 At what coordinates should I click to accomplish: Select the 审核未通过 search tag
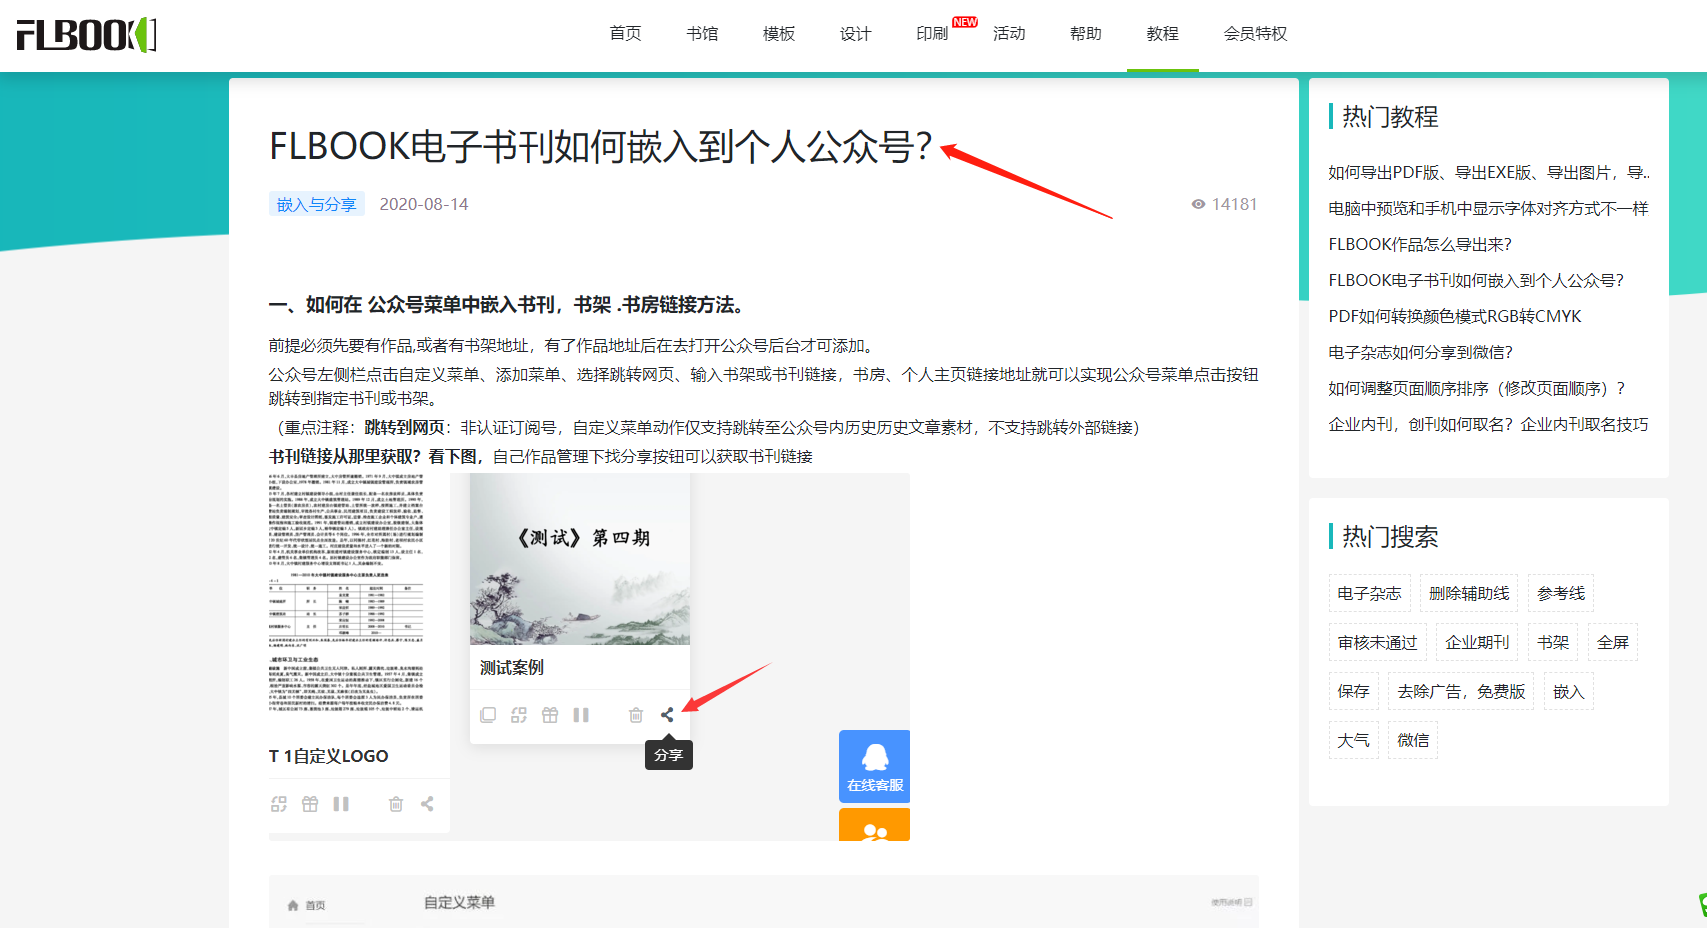click(1378, 642)
